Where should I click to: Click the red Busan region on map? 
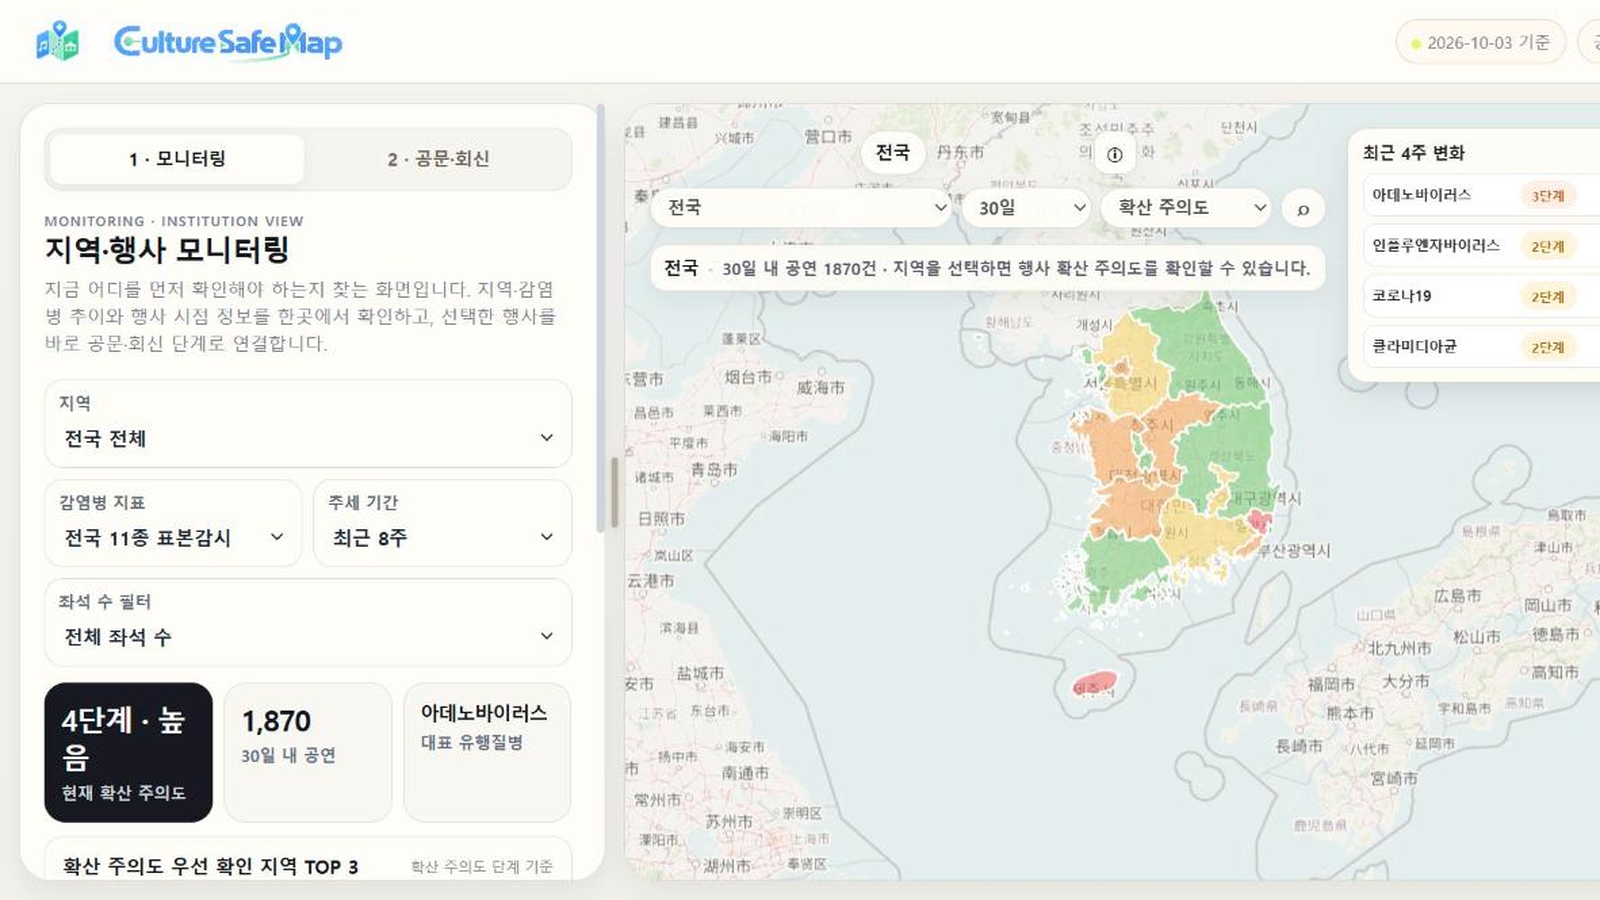coord(1259,521)
